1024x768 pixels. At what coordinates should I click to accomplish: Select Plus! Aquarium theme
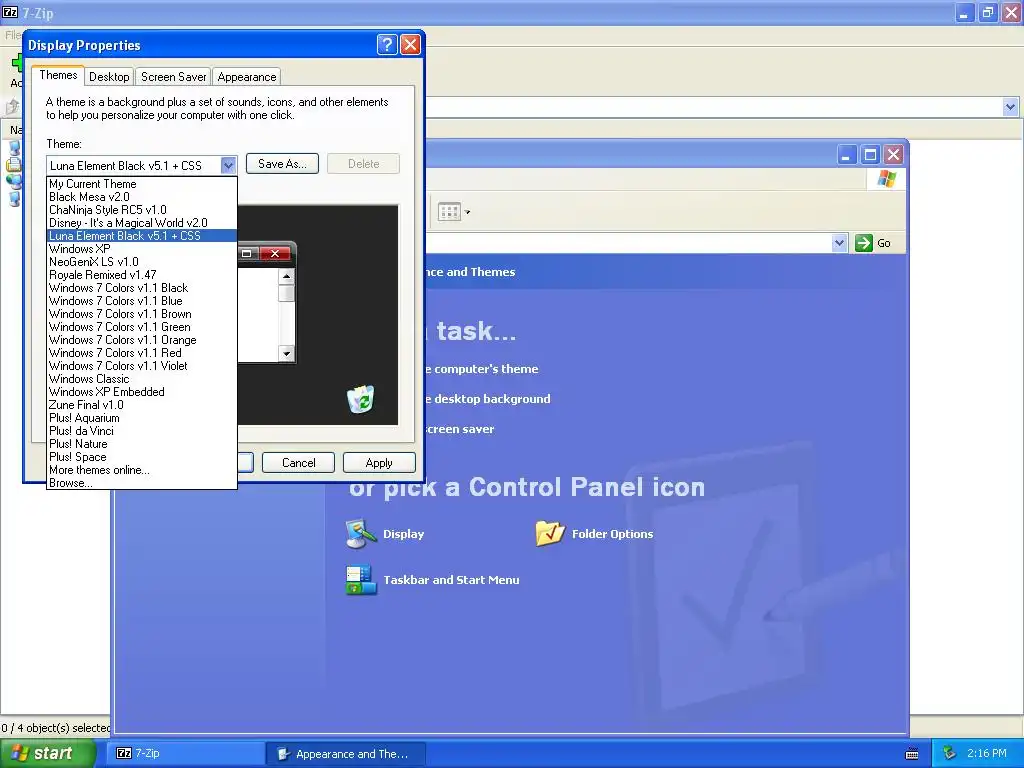[x=142, y=418]
